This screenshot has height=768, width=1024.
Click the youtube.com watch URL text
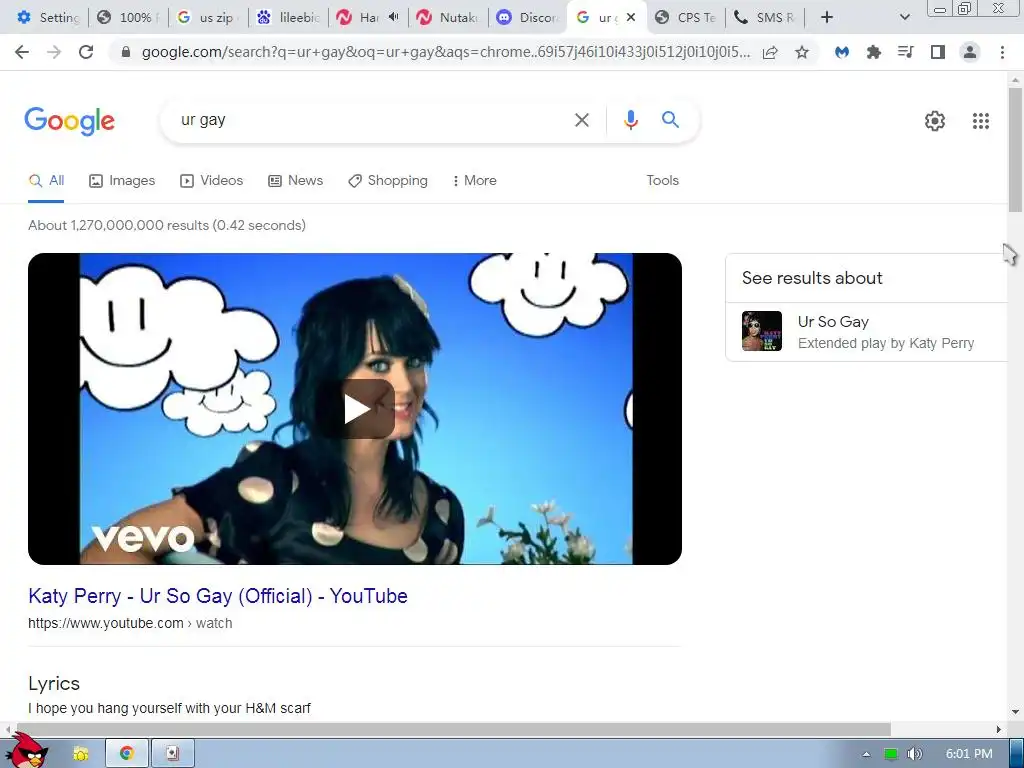pos(130,624)
